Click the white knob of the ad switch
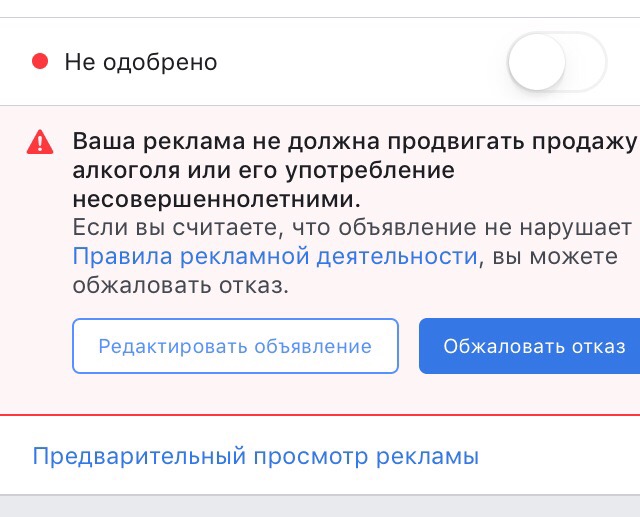 537,62
